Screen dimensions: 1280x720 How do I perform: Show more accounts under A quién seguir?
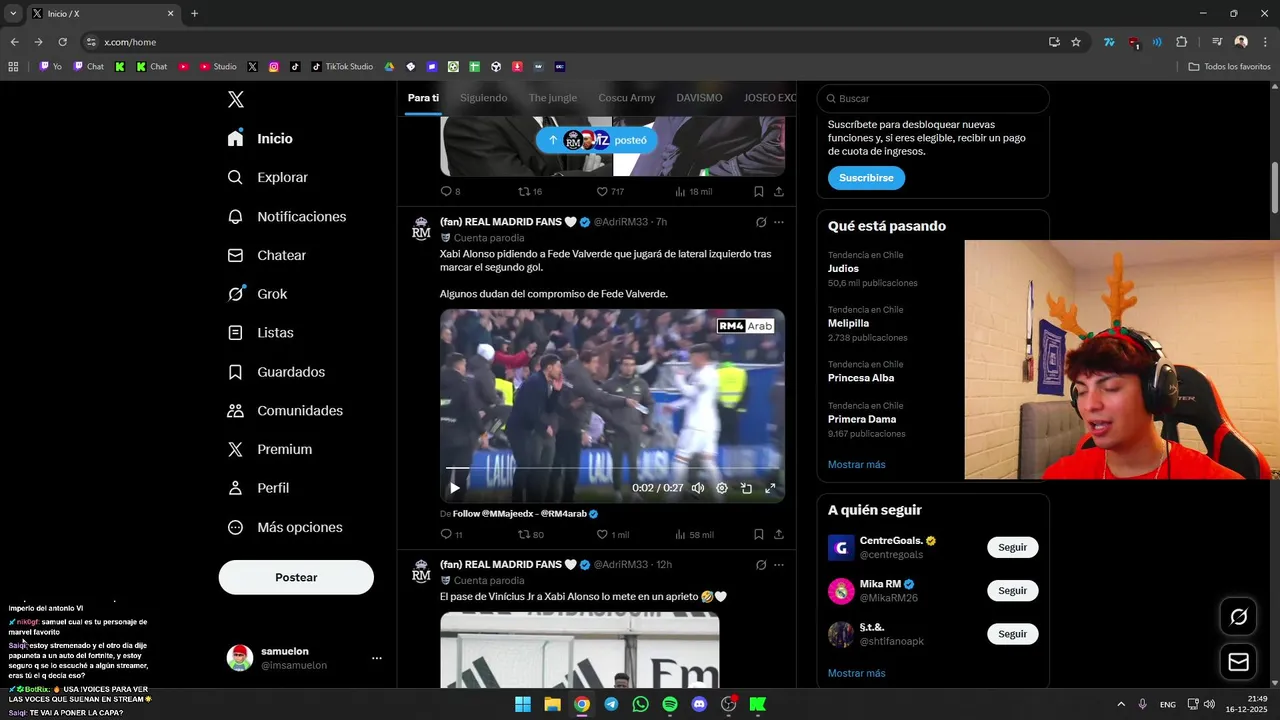pyautogui.click(x=856, y=674)
